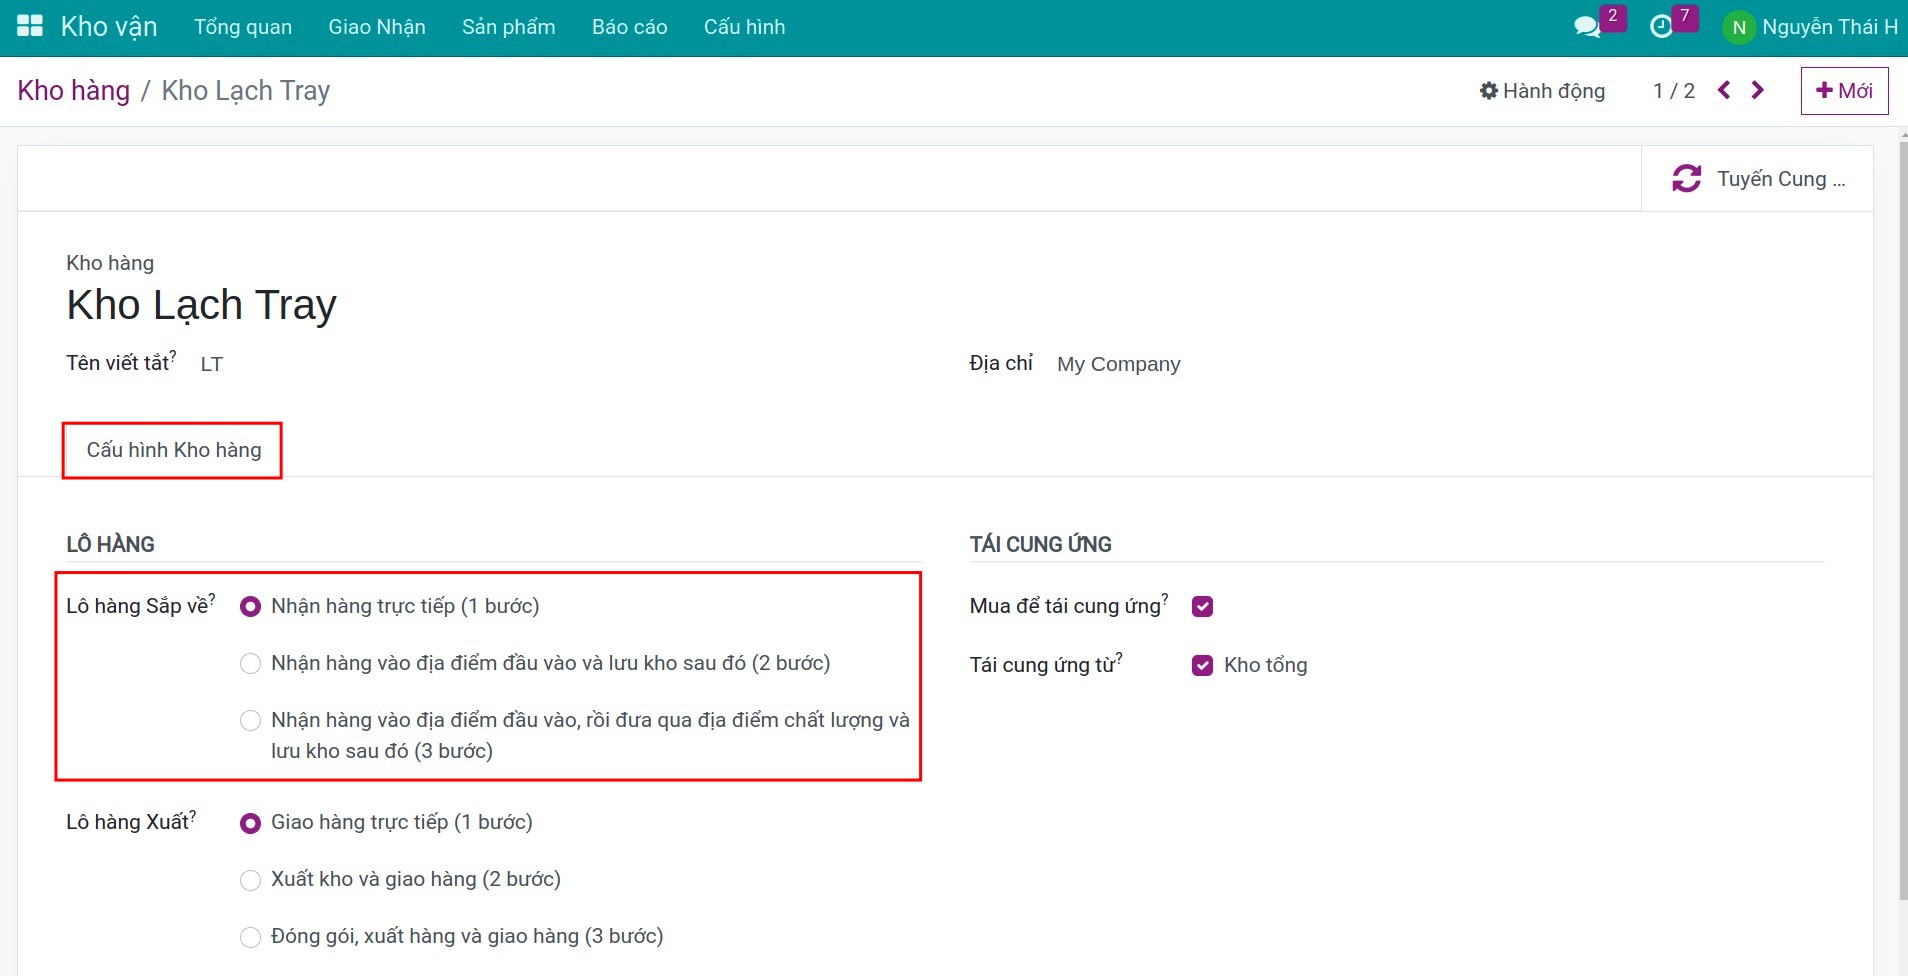Select two-step receipt (2 bước) option

pyautogui.click(x=250, y=663)
